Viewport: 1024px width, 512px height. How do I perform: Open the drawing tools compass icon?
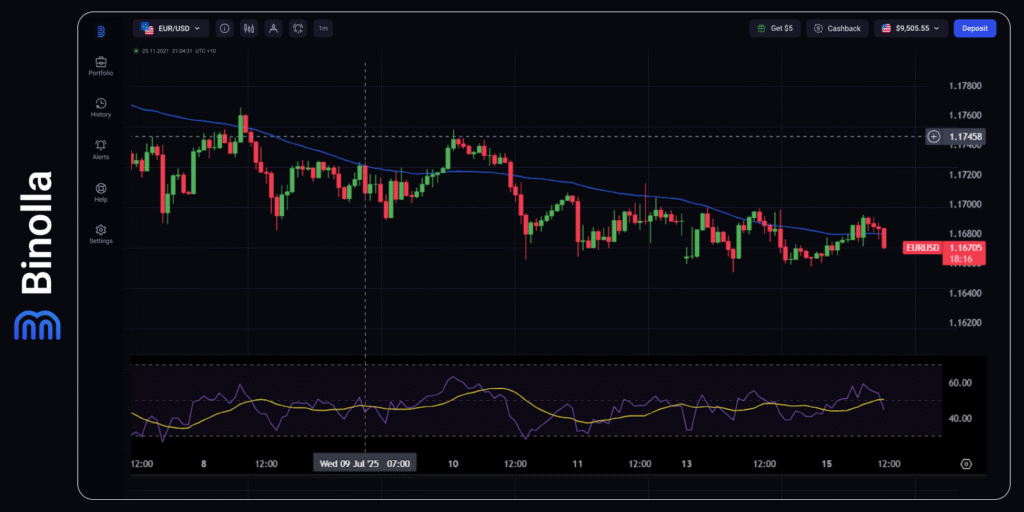[x=273, y=29]
